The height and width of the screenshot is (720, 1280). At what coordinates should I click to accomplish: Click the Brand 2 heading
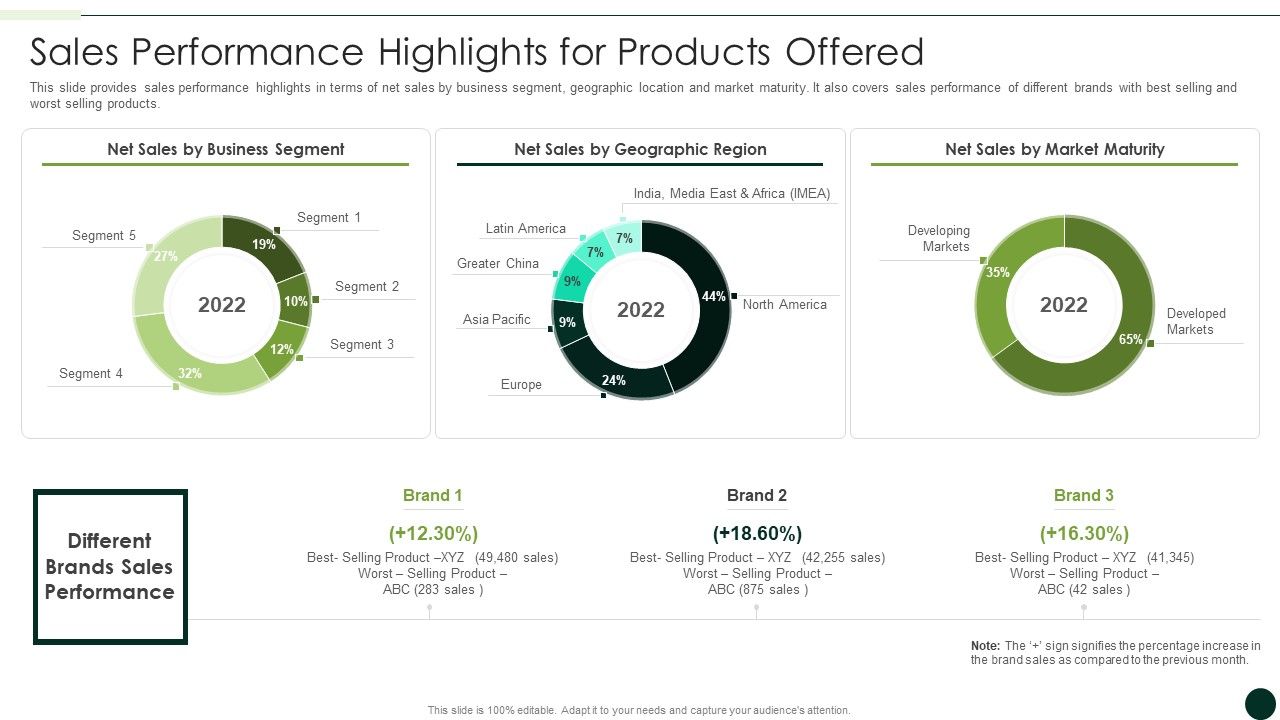(757, 495)
